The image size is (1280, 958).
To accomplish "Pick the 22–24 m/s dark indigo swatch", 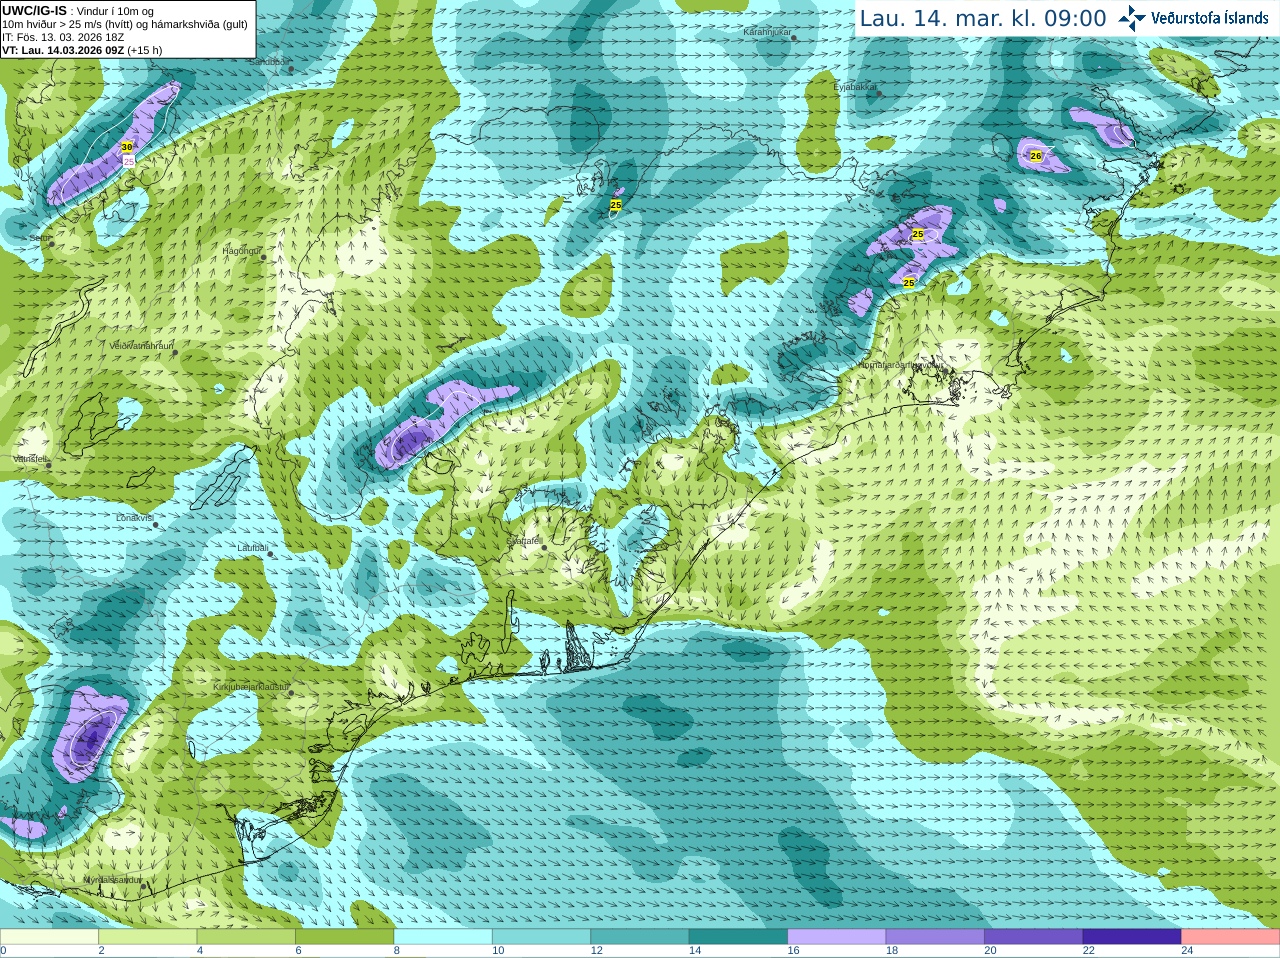I will tap(1132, 936).
